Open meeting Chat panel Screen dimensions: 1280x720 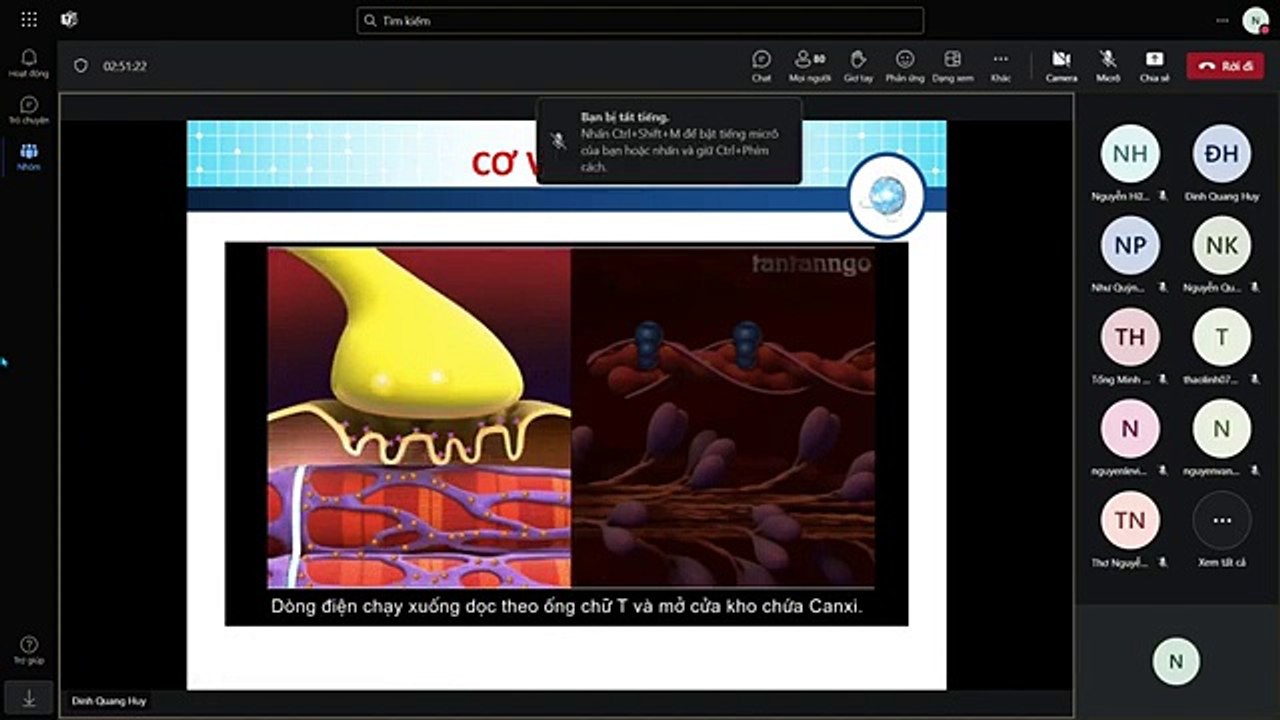[x=762, y=66]
